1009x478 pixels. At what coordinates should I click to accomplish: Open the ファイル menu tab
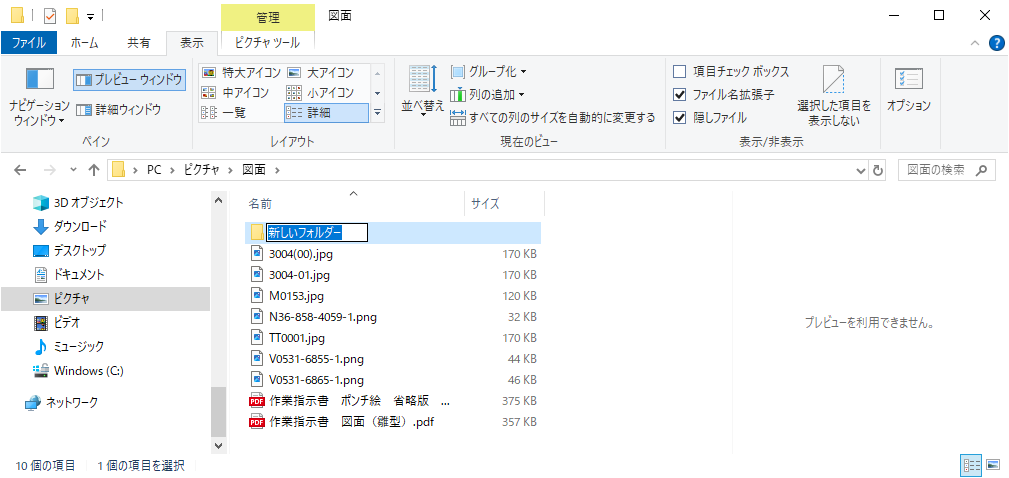[29, 43]
